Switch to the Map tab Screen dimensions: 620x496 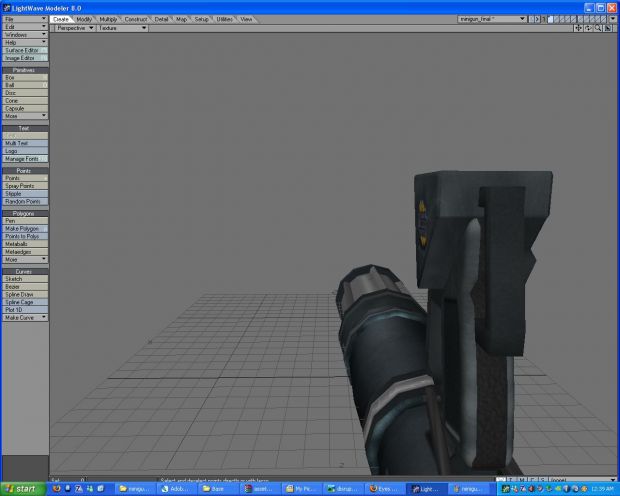[x=181, y=19]
